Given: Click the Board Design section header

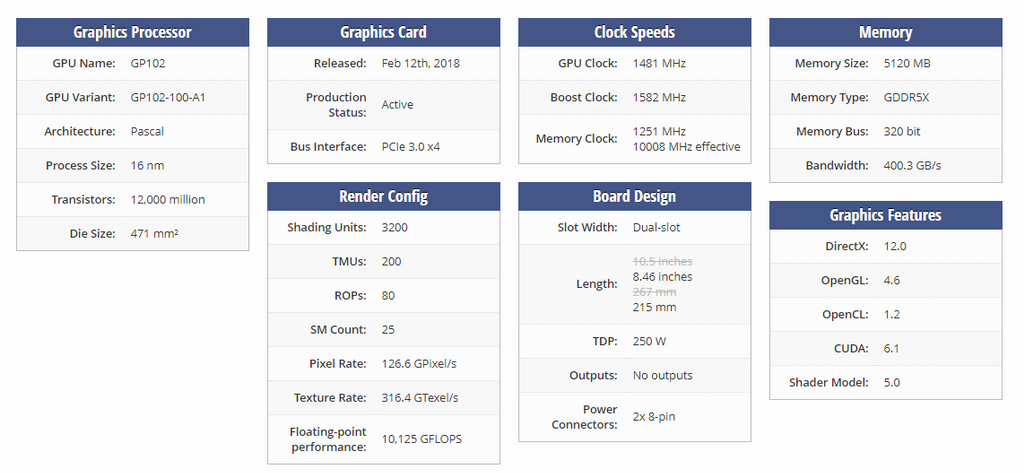Looking at the screenshot, I should [635, 196].
